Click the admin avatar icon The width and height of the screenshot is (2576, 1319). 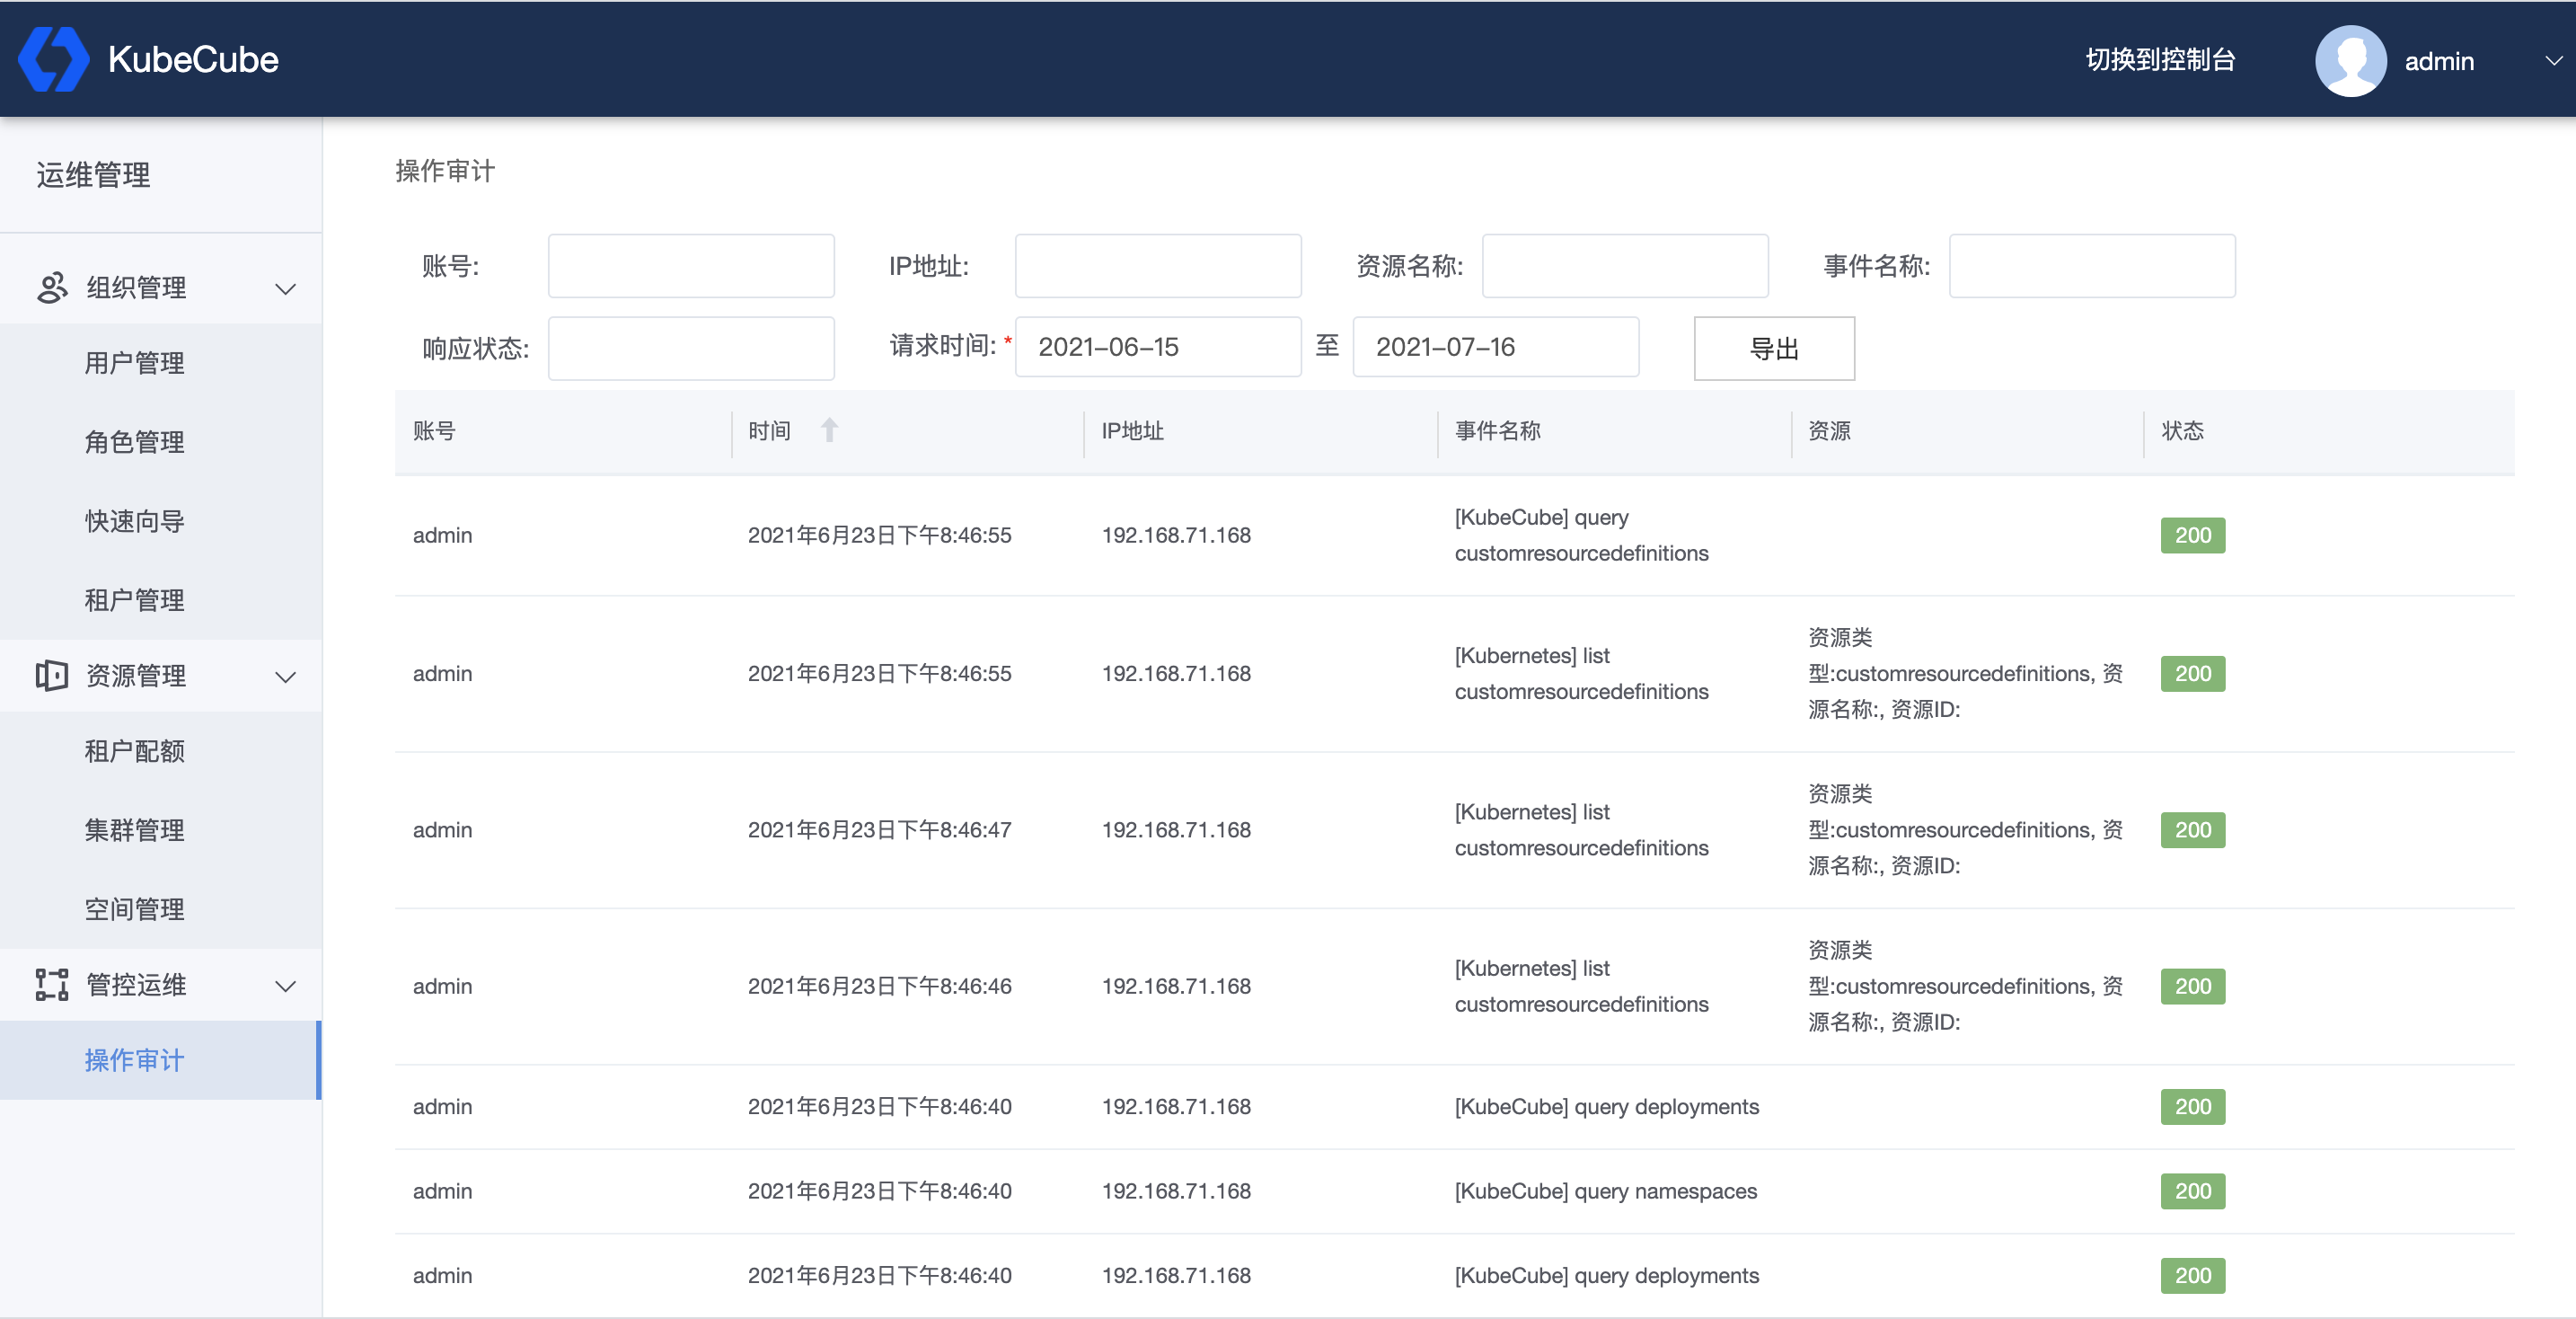coord(2350,61)
